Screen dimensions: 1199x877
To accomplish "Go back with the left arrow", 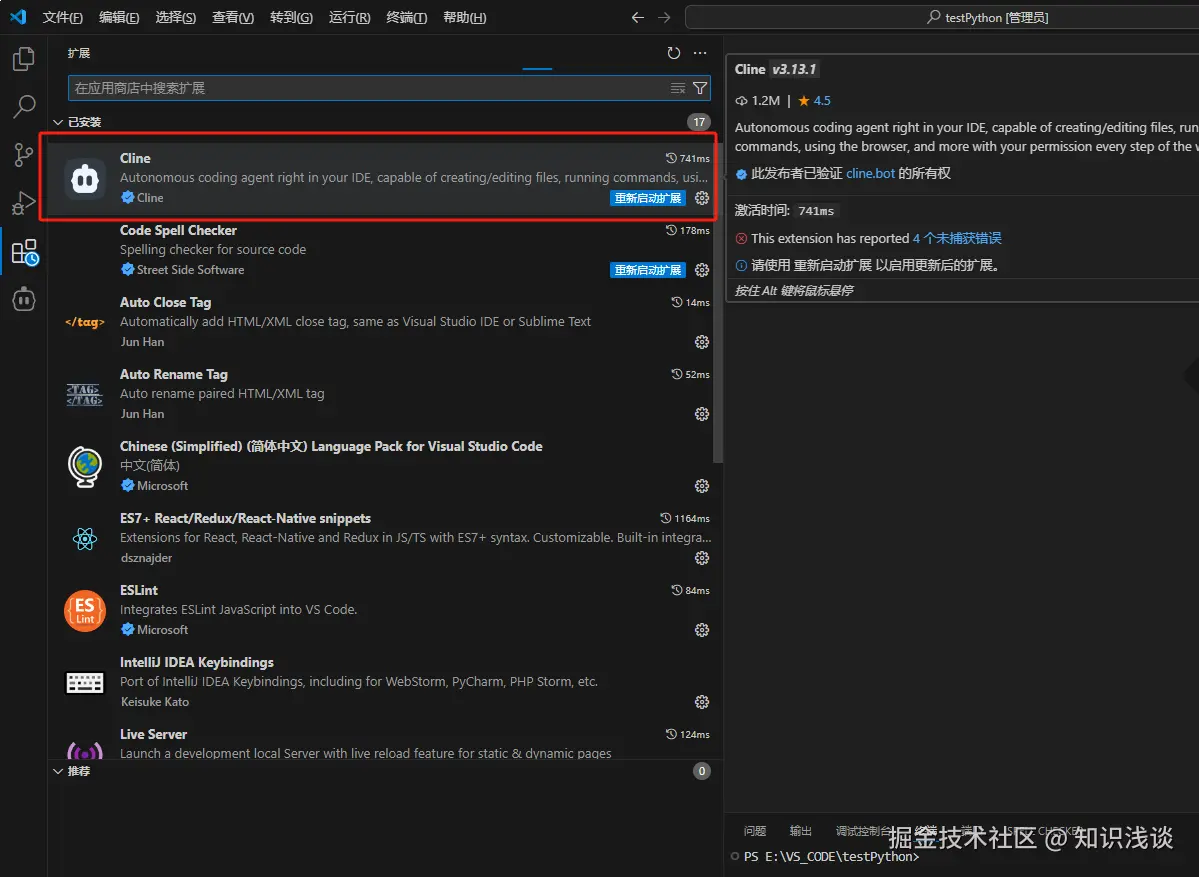I will tap(638, 17).
